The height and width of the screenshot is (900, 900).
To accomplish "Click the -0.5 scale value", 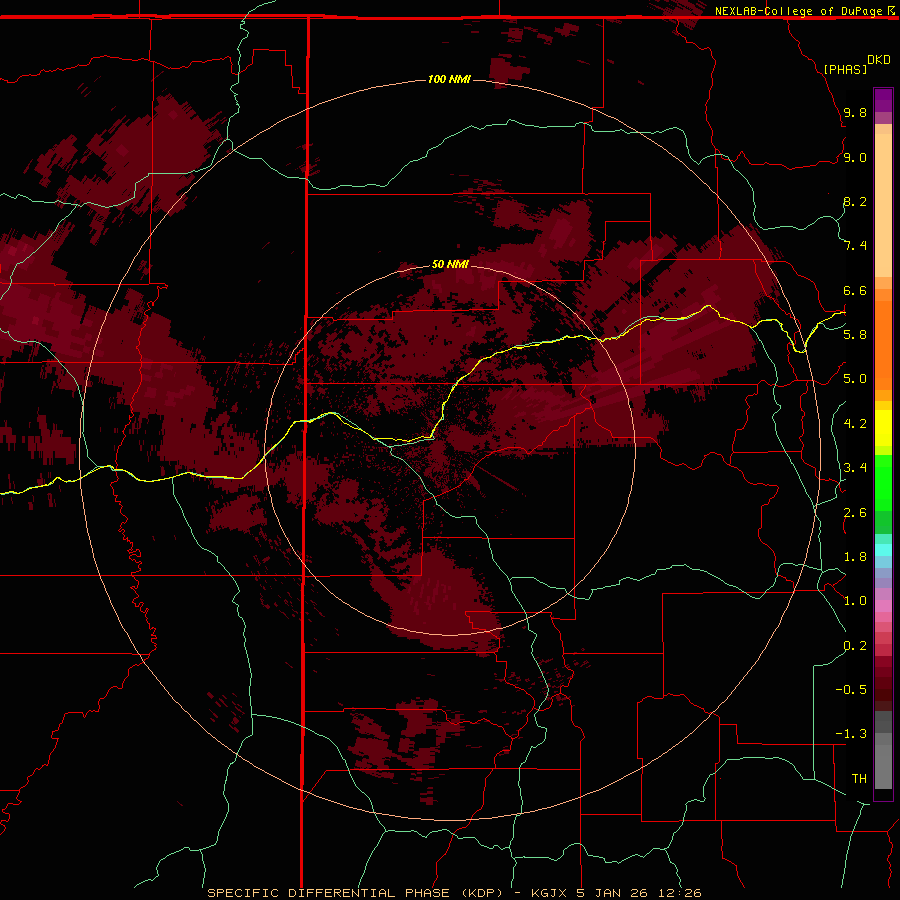I will coord(851,690).
